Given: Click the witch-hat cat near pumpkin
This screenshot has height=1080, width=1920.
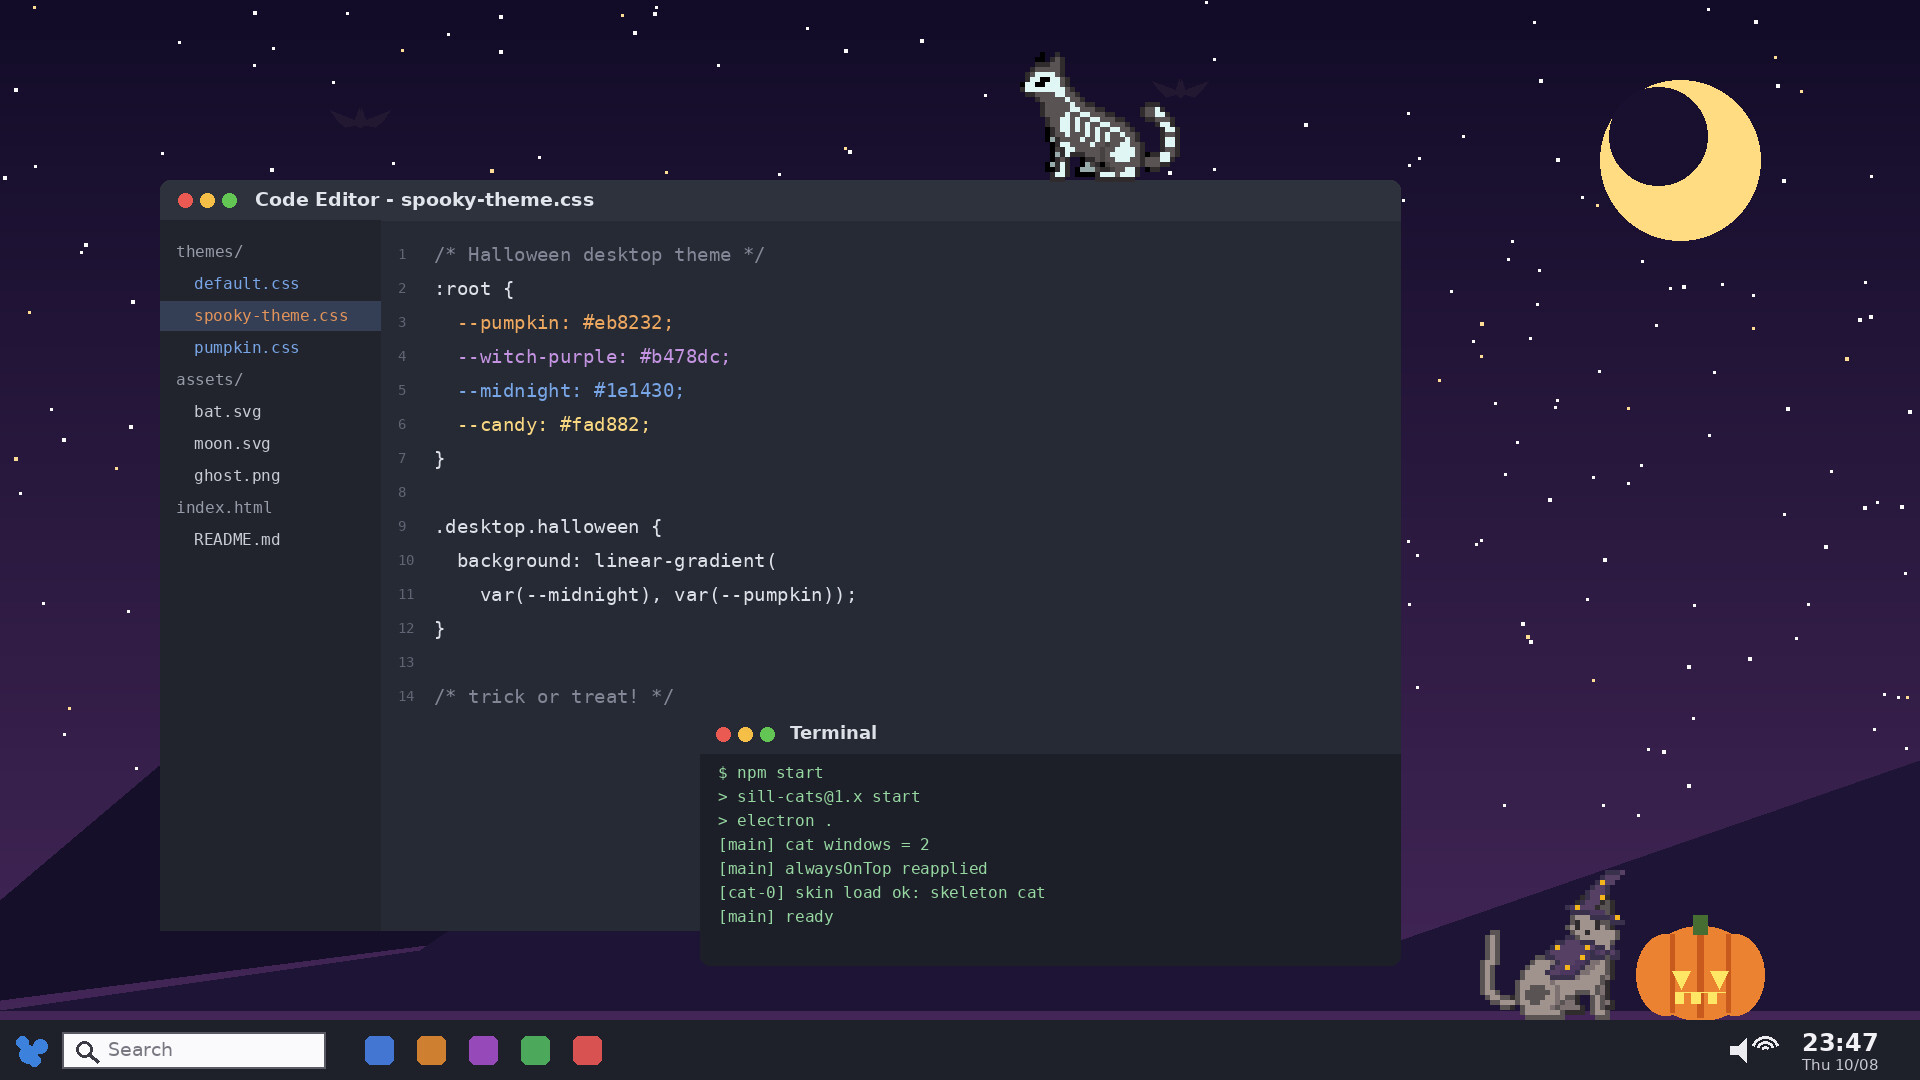Looking at the screenshot, I should pos(1554,945).
